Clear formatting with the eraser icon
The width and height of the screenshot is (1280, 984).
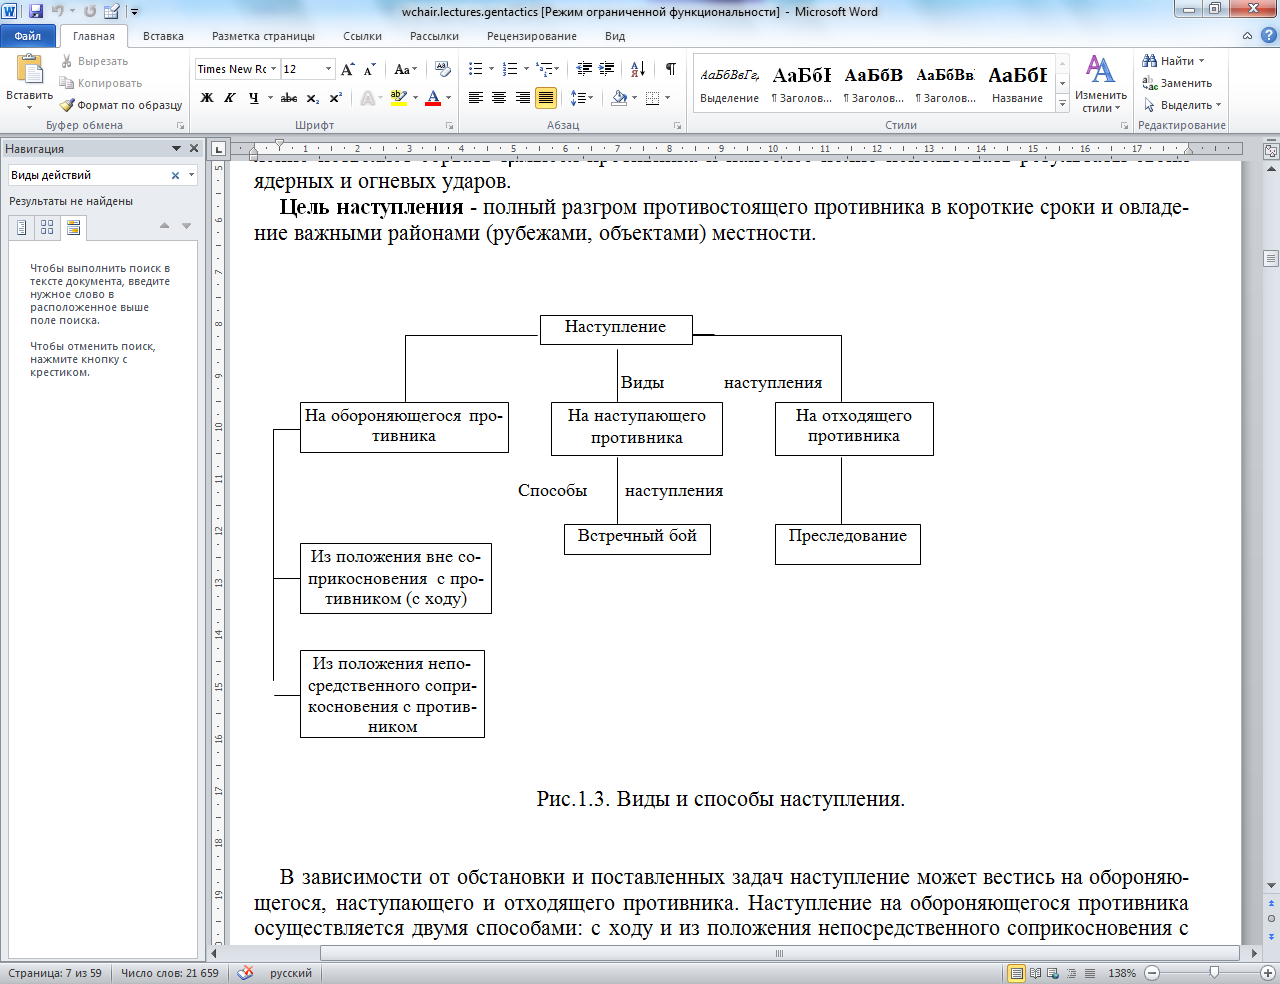pyautogui.click(x=443, y=69)
